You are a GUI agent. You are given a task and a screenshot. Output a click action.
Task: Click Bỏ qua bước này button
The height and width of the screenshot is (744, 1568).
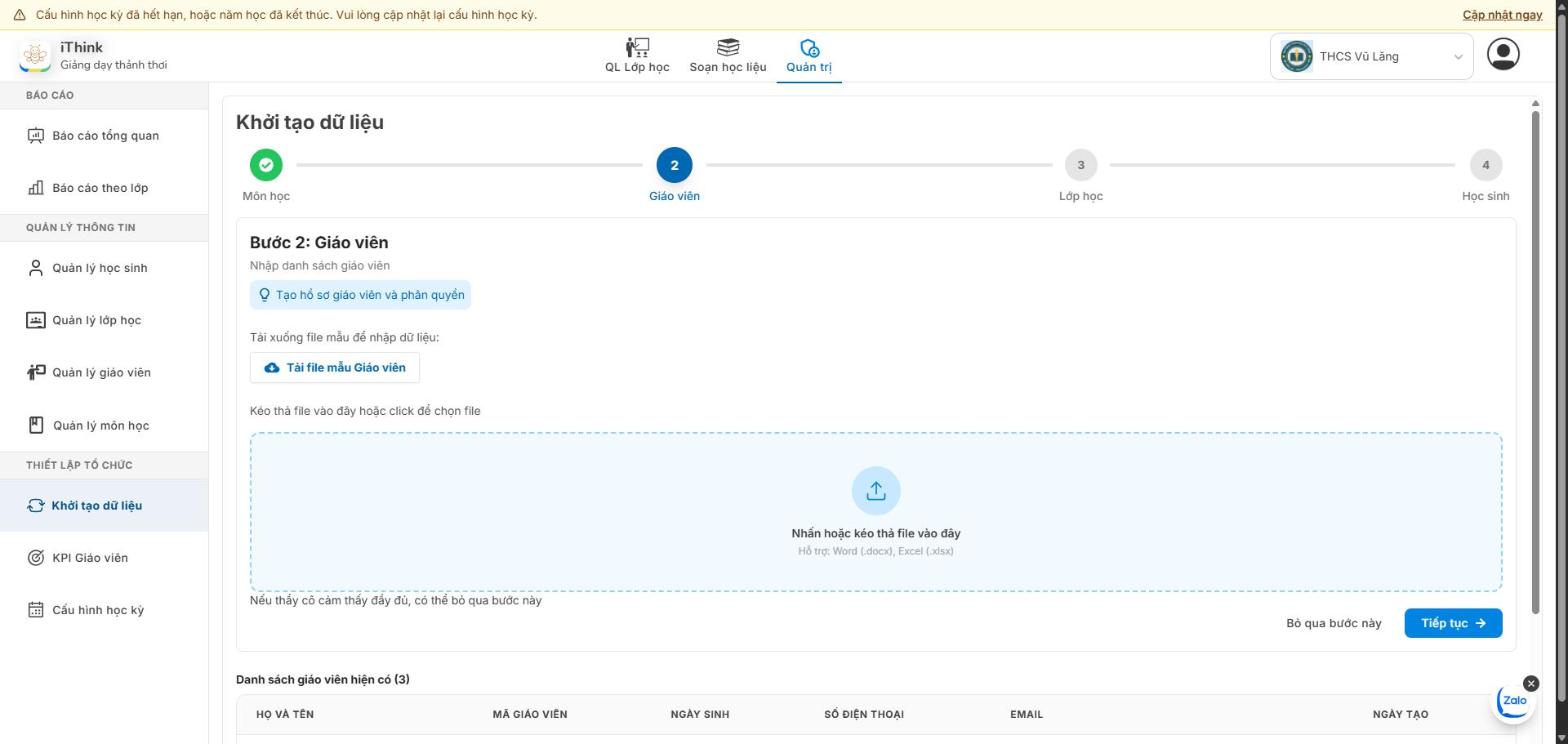[x=1334, y=623]
